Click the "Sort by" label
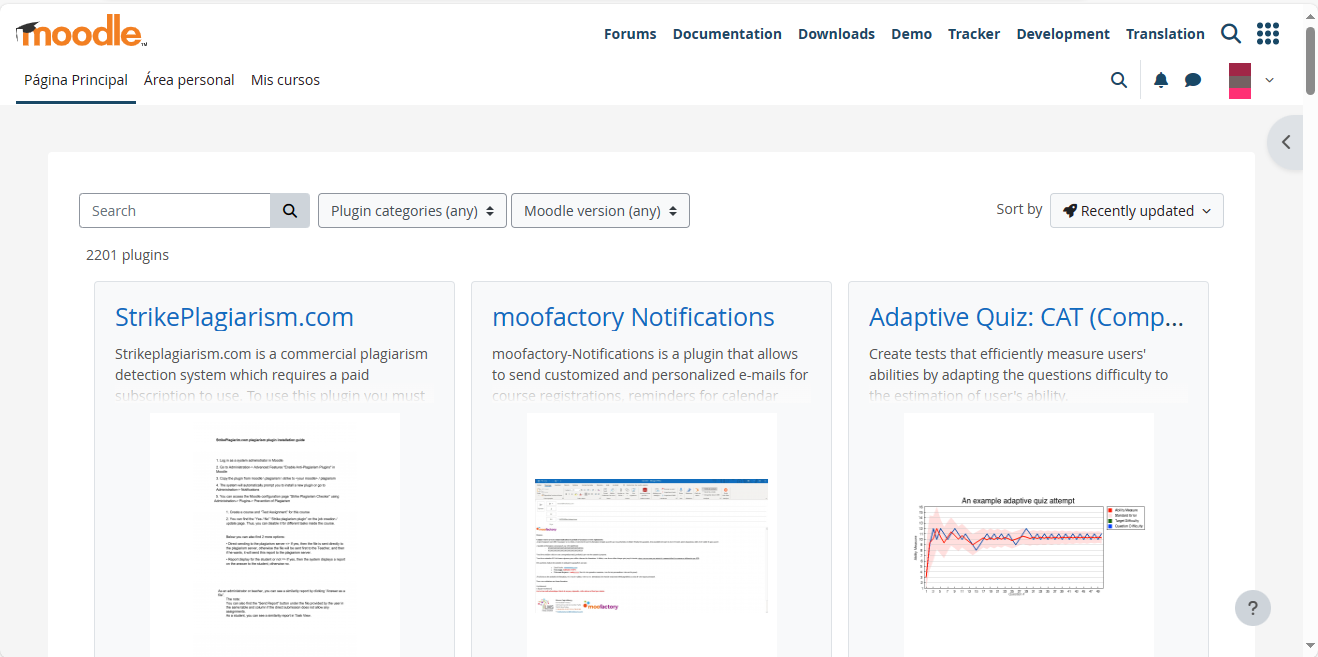1318x657 pixels. (1019, 209)
